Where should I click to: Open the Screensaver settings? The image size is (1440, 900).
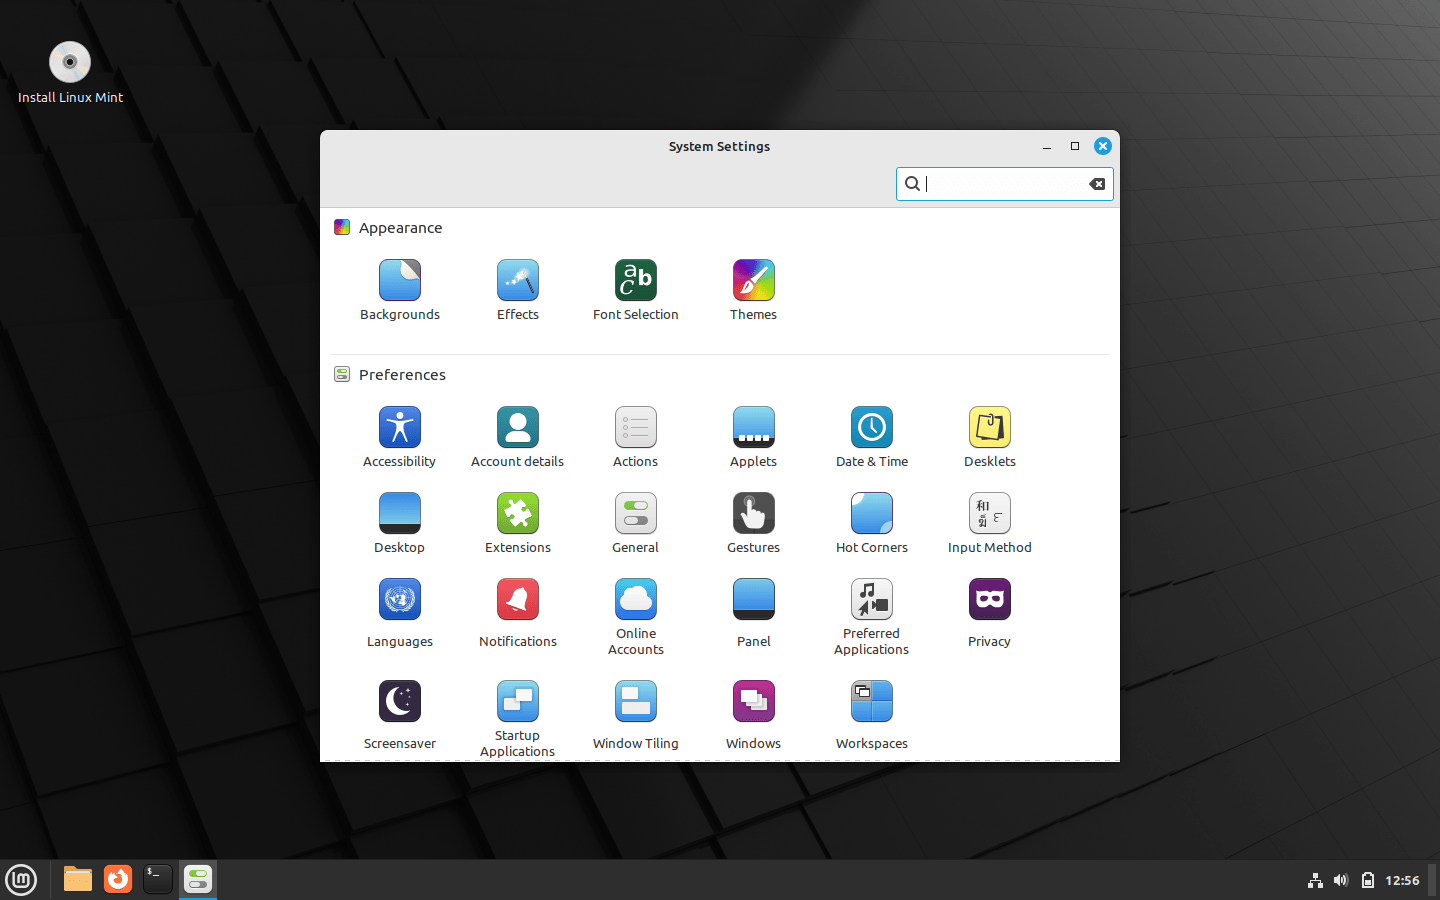[399, 710]
